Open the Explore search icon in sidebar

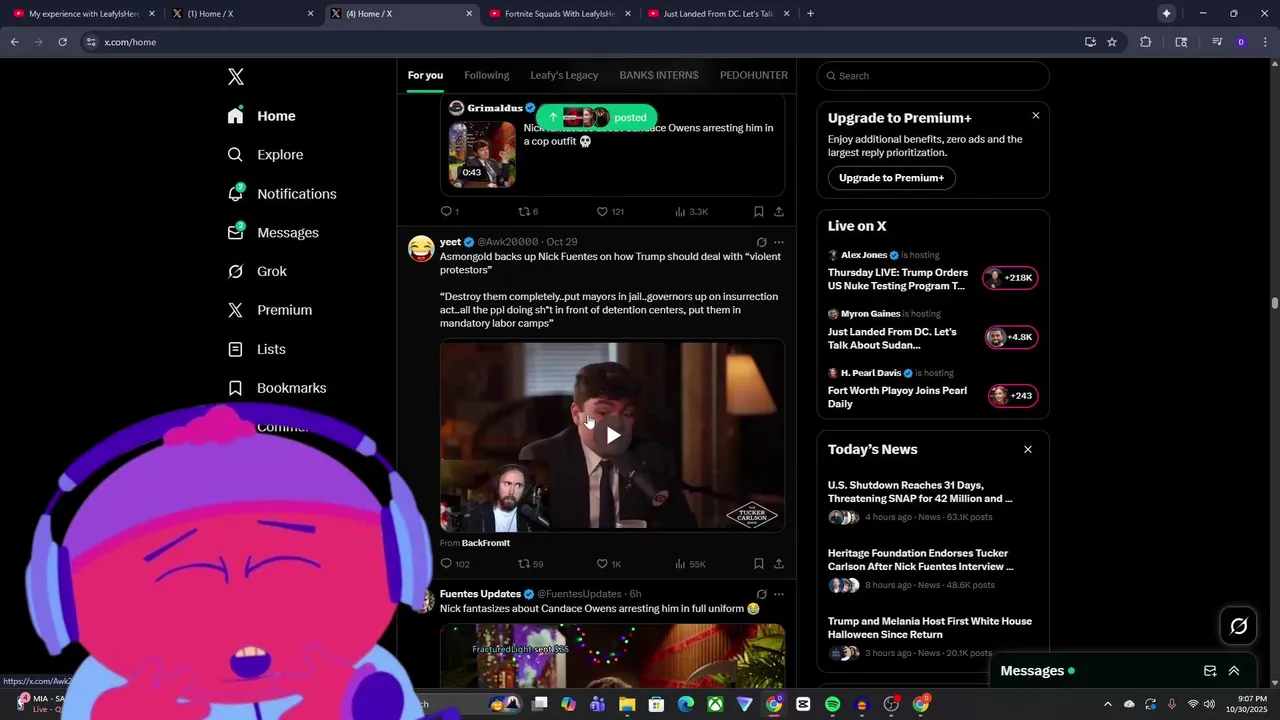[235, 155]
